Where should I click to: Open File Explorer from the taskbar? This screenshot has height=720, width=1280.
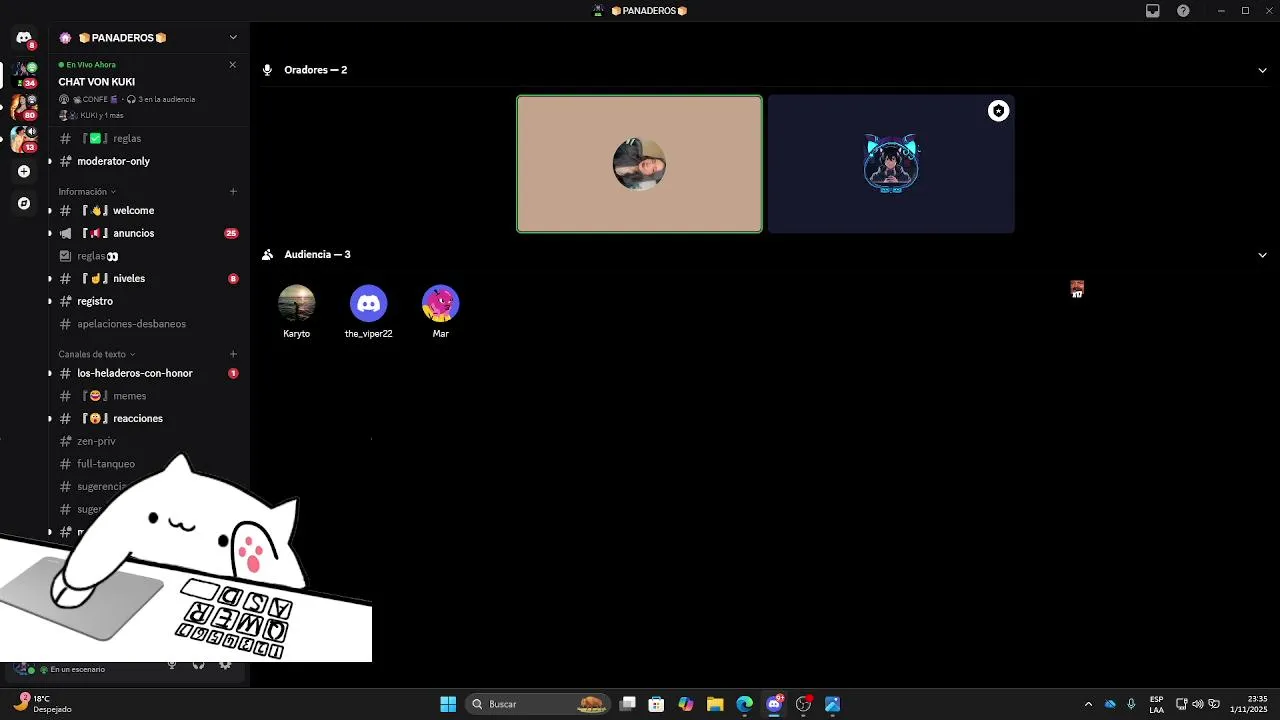715,704
